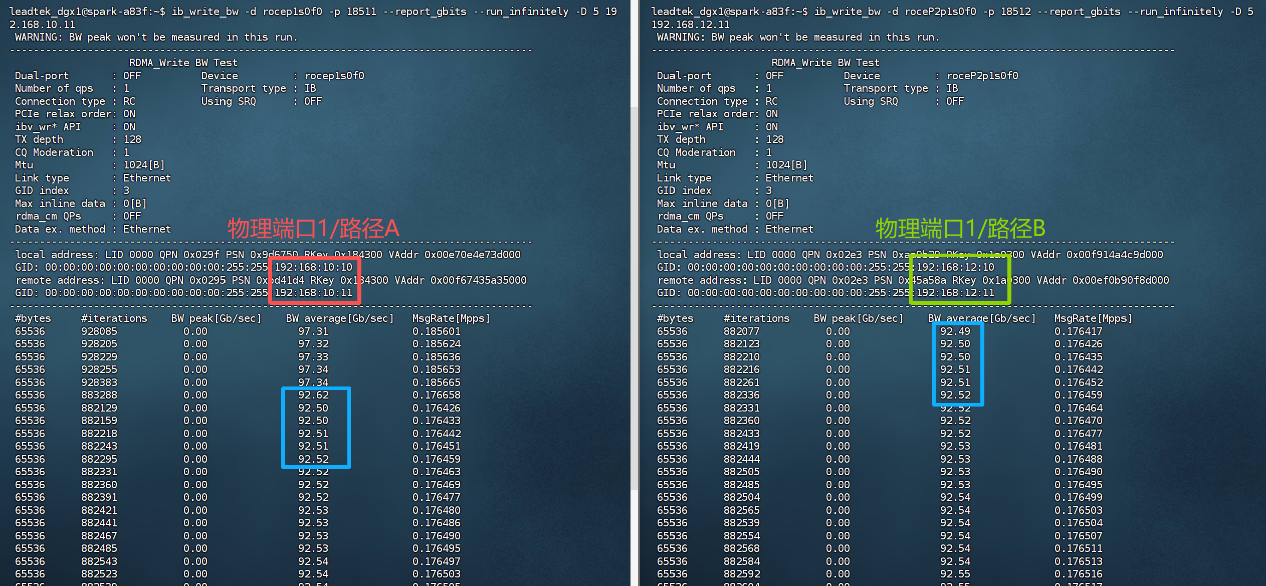The height and width of the screenshot is (586, 1266).
Task: Click MsgRate value 0.176417
Action: pyautogui.click(x=1079, y=331)
